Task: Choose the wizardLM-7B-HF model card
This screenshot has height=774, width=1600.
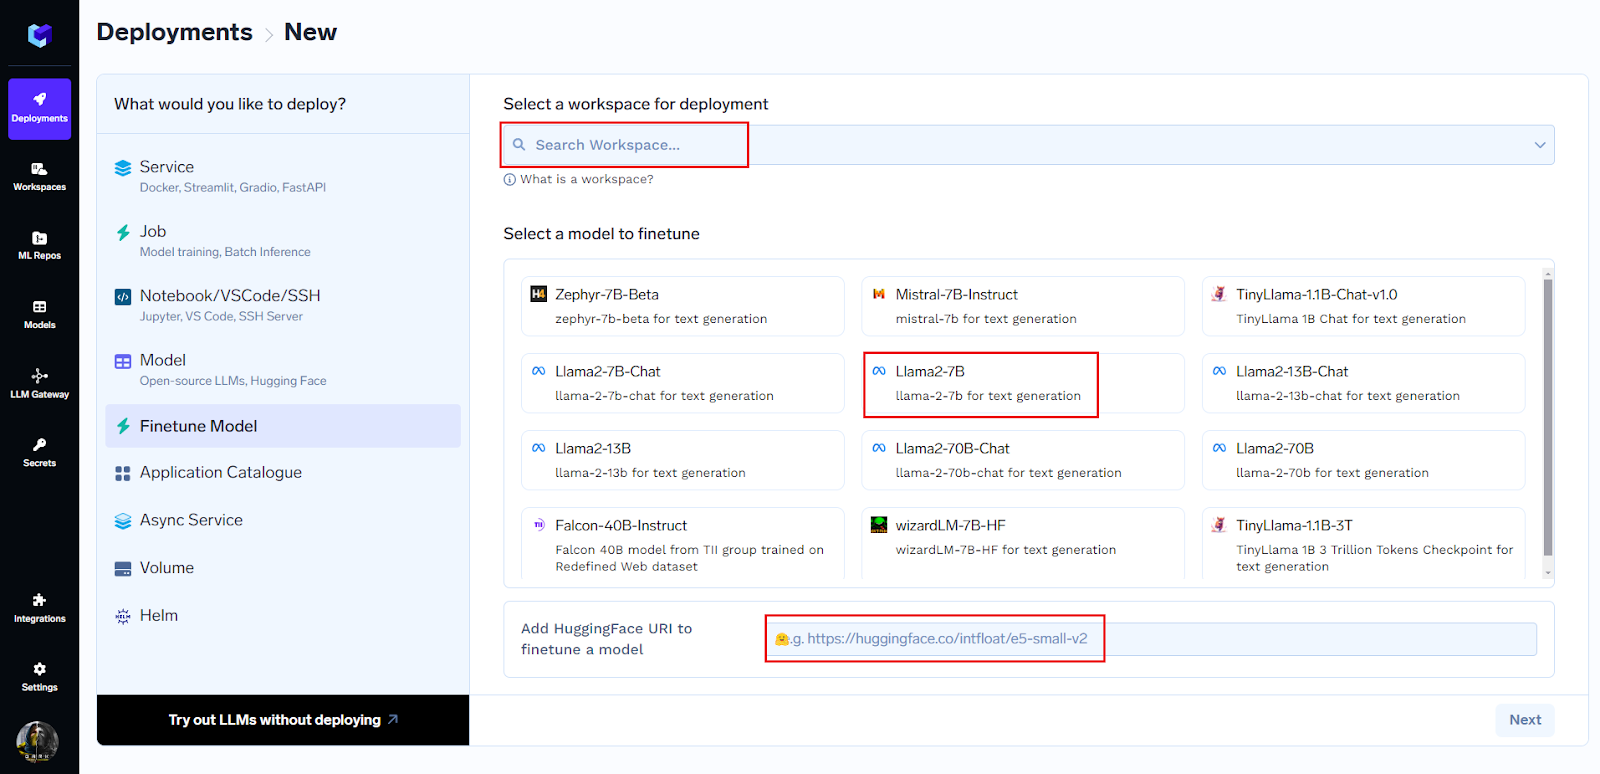Action: 1023,543
